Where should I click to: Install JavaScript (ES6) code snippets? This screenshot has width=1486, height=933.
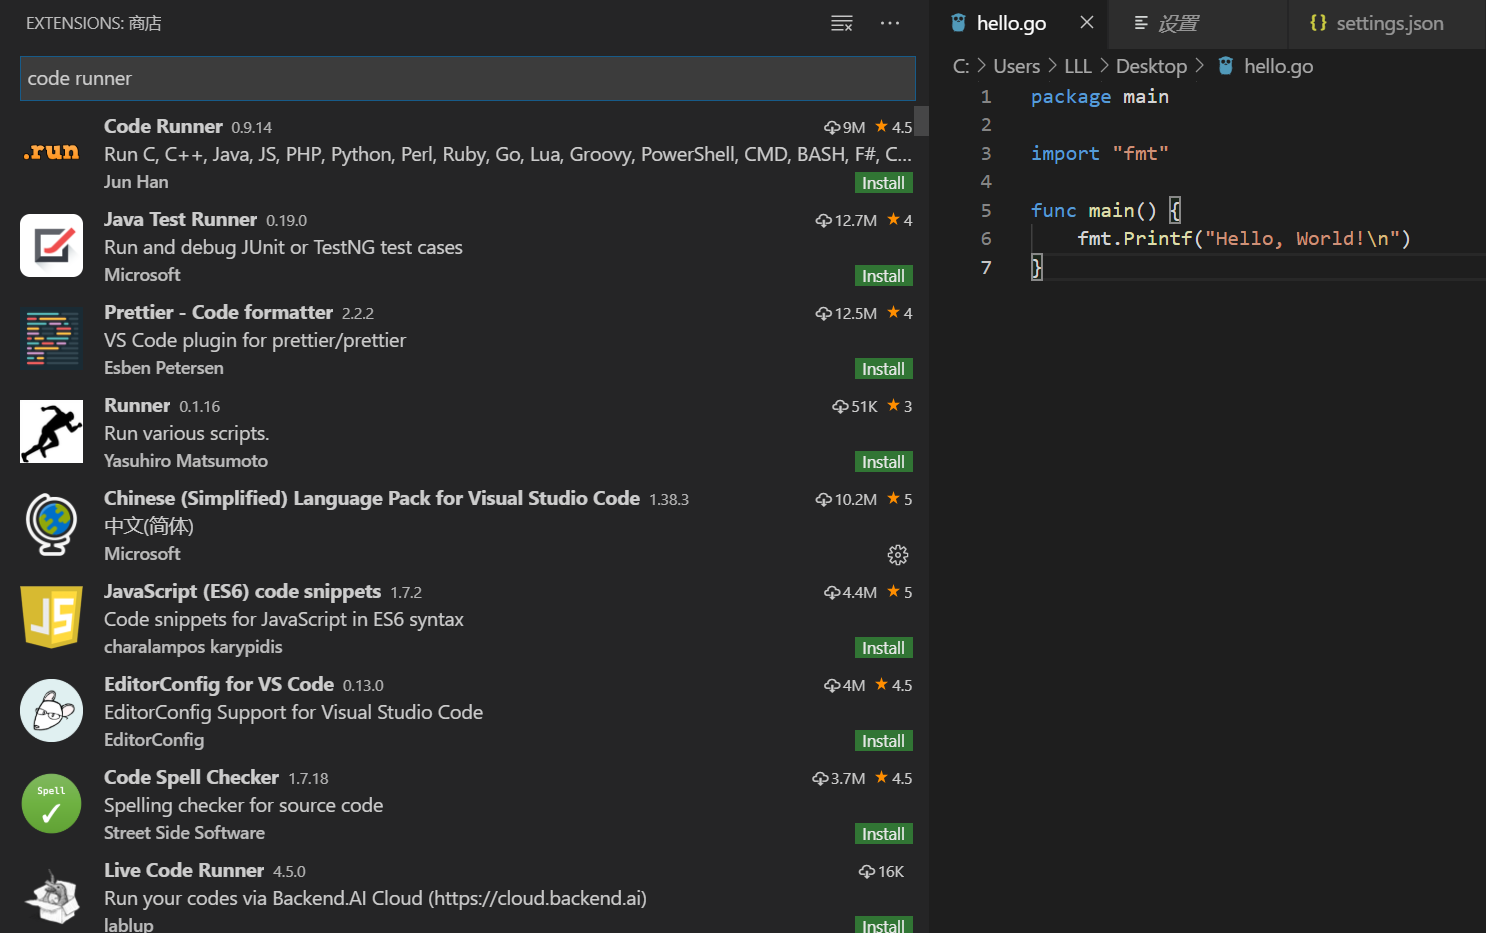883,648
